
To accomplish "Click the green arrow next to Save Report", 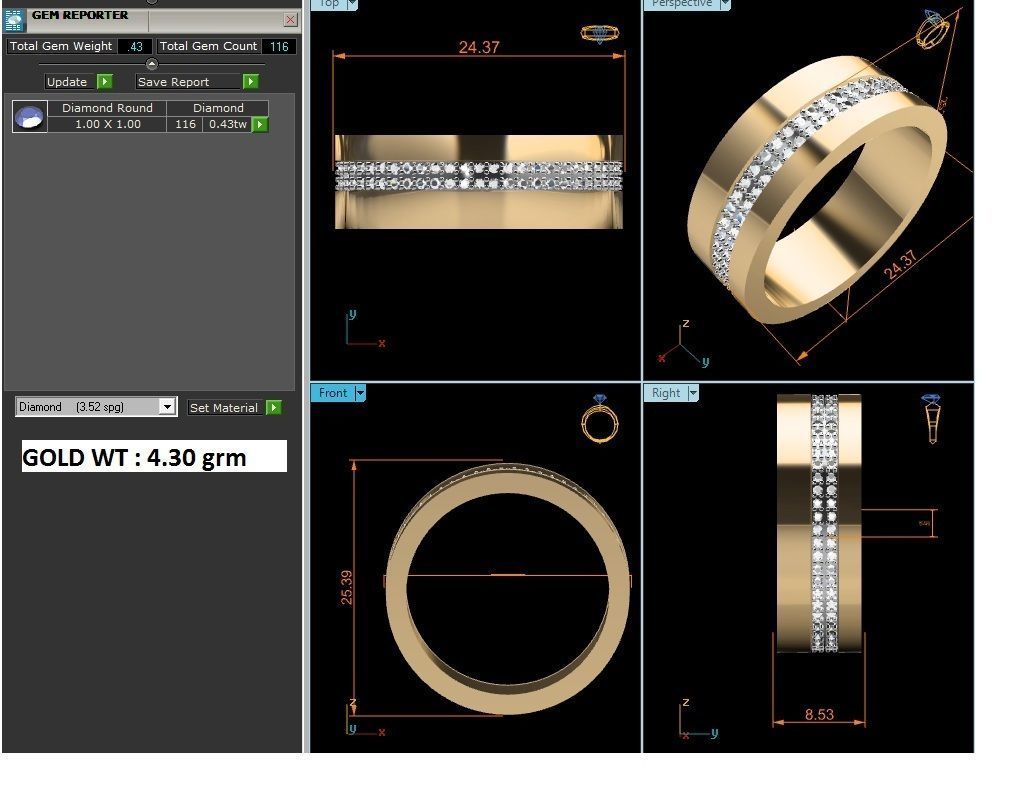I will pyautogui.click(x=251, y=81).
